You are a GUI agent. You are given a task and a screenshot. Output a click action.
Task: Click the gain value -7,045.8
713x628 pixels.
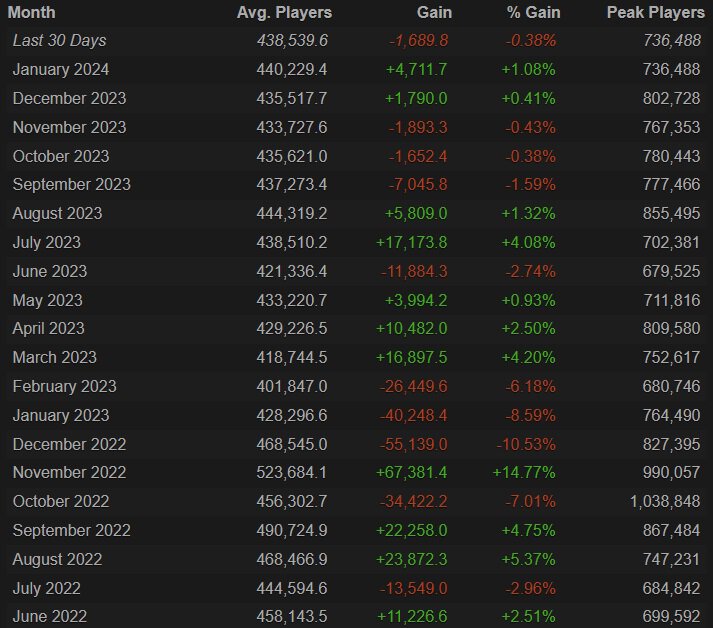pos(418,185)
